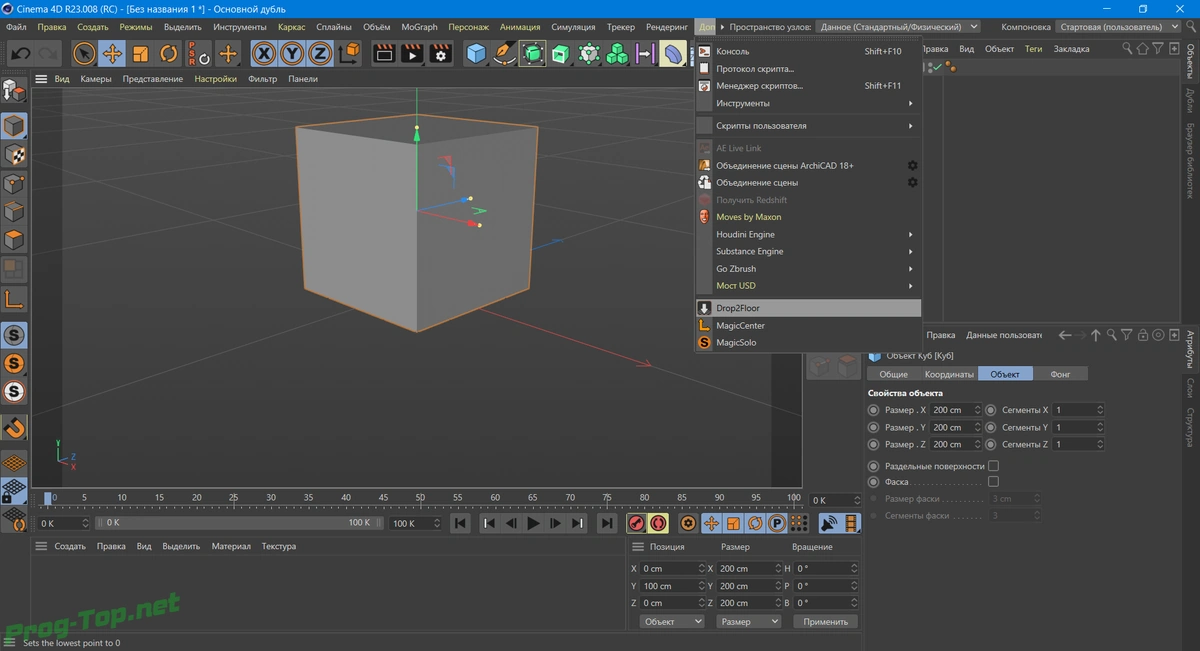Toggle animation dot for Размер . X
1200x651 pixels.
[x=874, y=410]
